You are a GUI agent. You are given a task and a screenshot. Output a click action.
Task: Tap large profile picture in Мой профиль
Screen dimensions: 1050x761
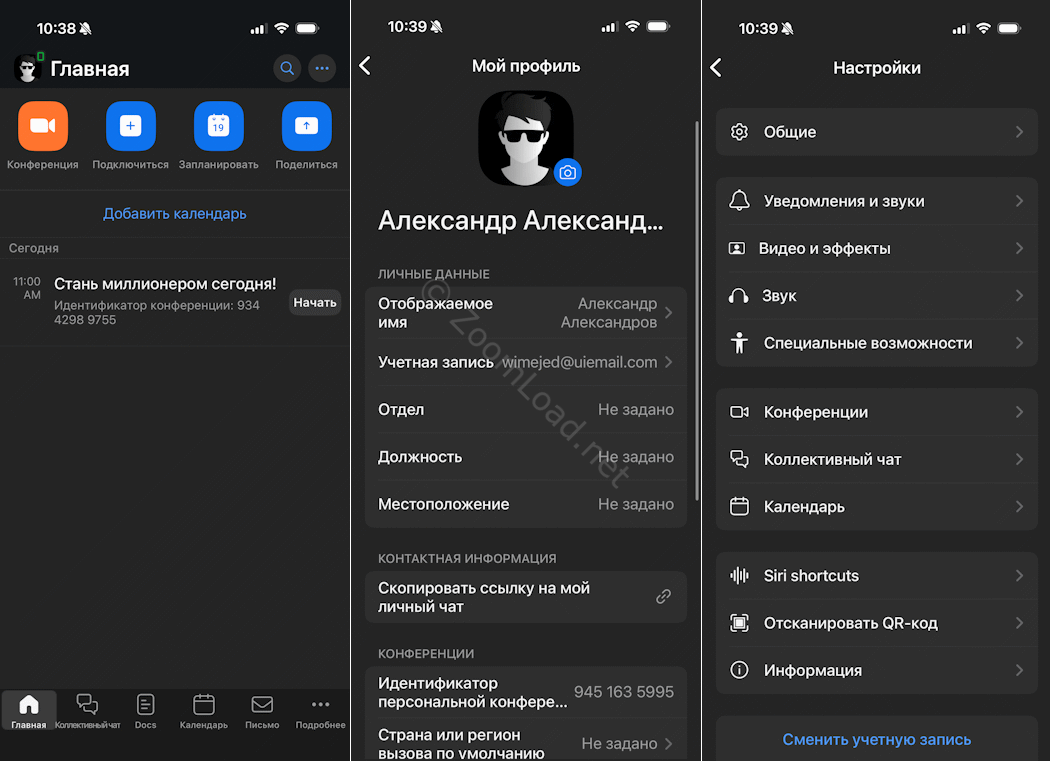click(x=526, y=138)
